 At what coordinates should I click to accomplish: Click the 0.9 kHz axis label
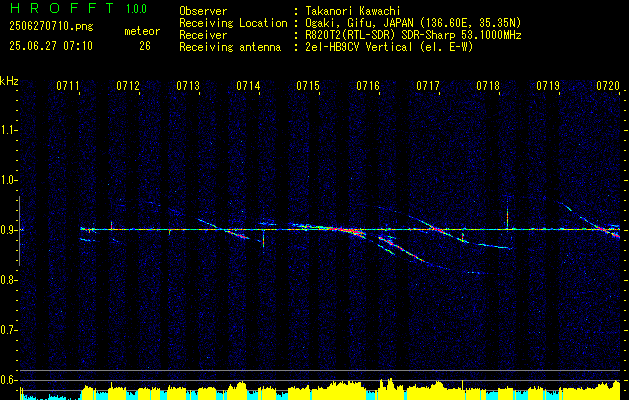point(8,230)
